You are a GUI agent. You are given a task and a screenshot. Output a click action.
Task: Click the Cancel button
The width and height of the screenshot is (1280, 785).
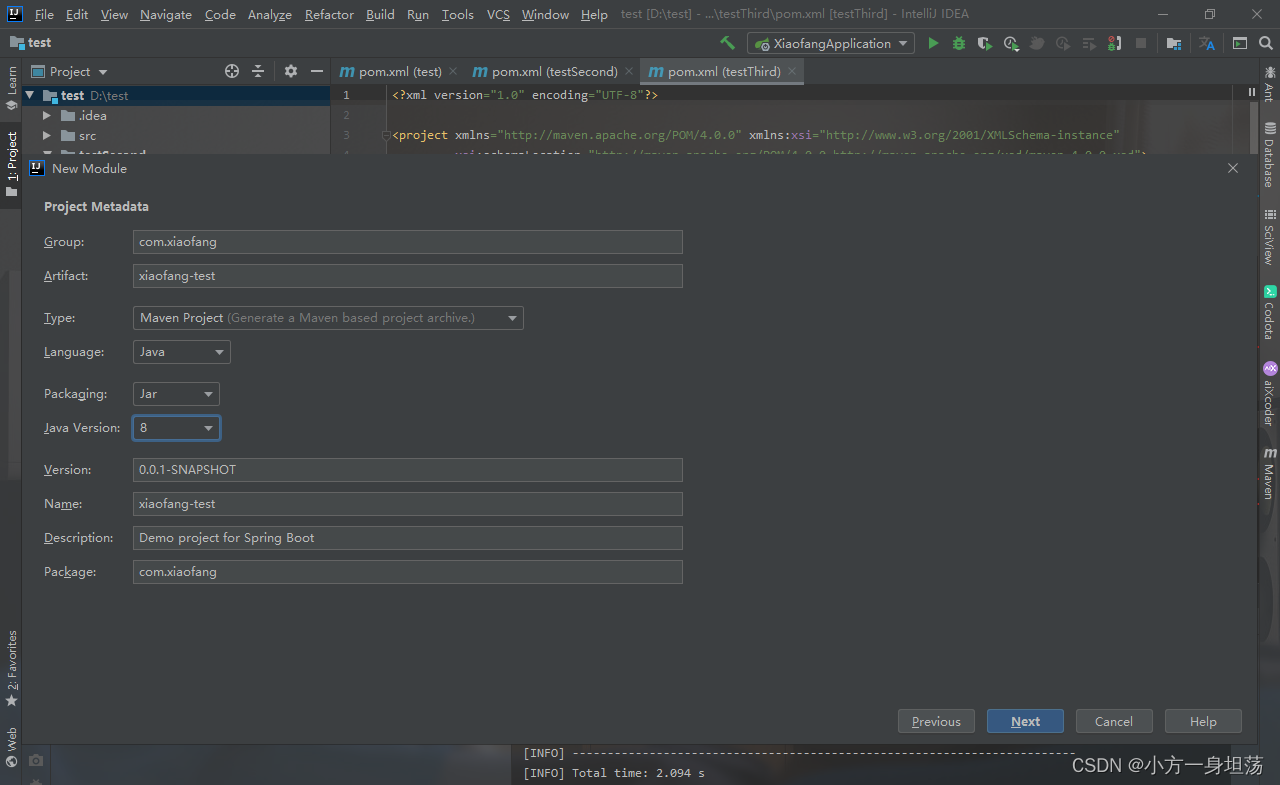pyautogui.click(x=1114, y=721)
